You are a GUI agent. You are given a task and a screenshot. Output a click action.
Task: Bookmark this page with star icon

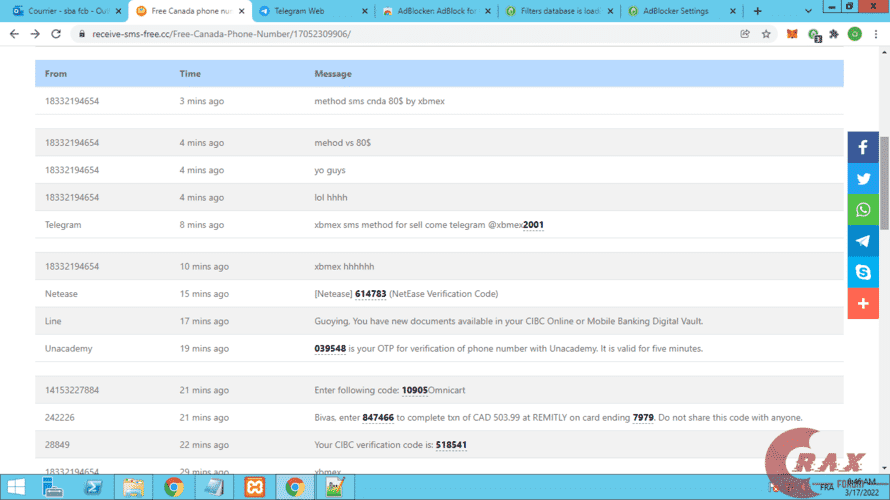coord(766,34)
